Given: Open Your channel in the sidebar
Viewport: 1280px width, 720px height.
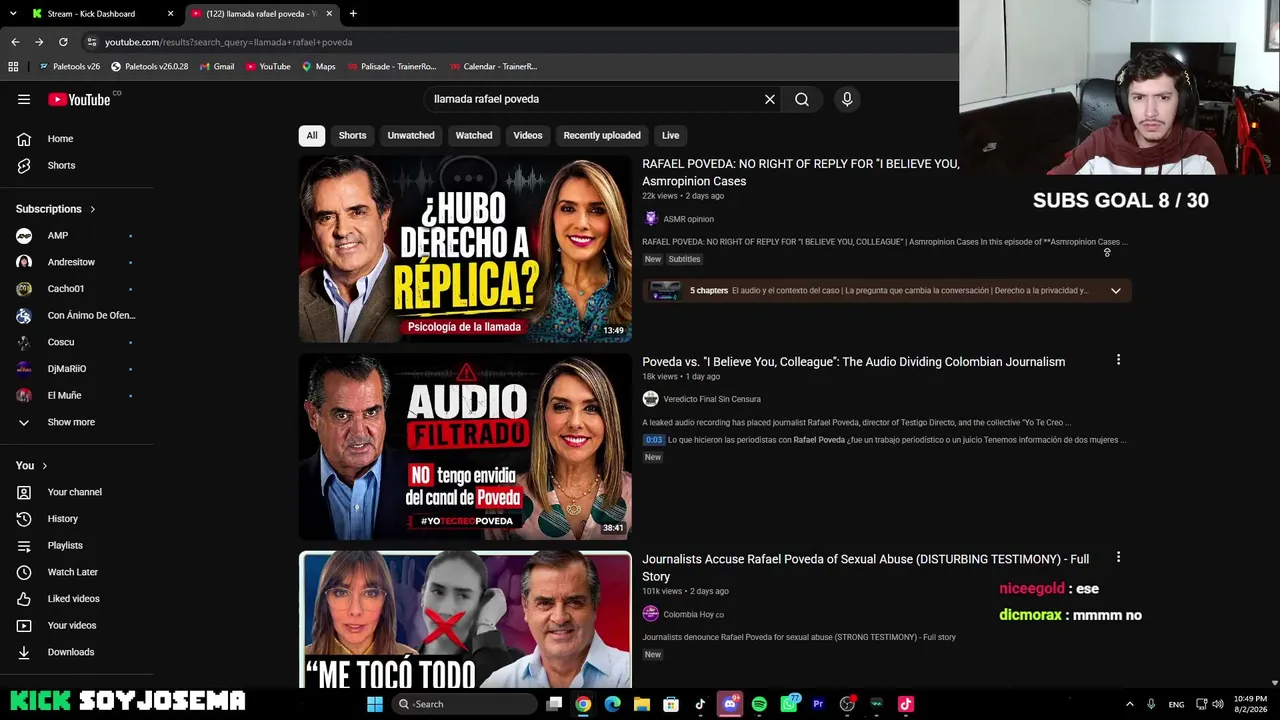Looking at the screenshot, I should pyautogui.click(x=76, y=492).
